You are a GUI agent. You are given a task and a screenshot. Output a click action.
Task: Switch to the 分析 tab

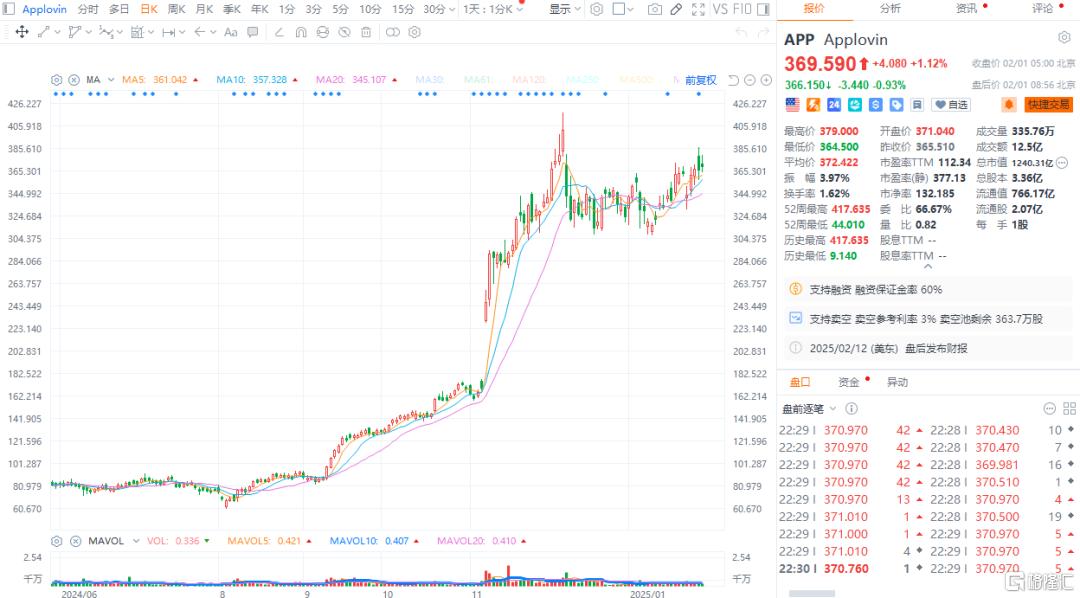click(x=889, y=9)
